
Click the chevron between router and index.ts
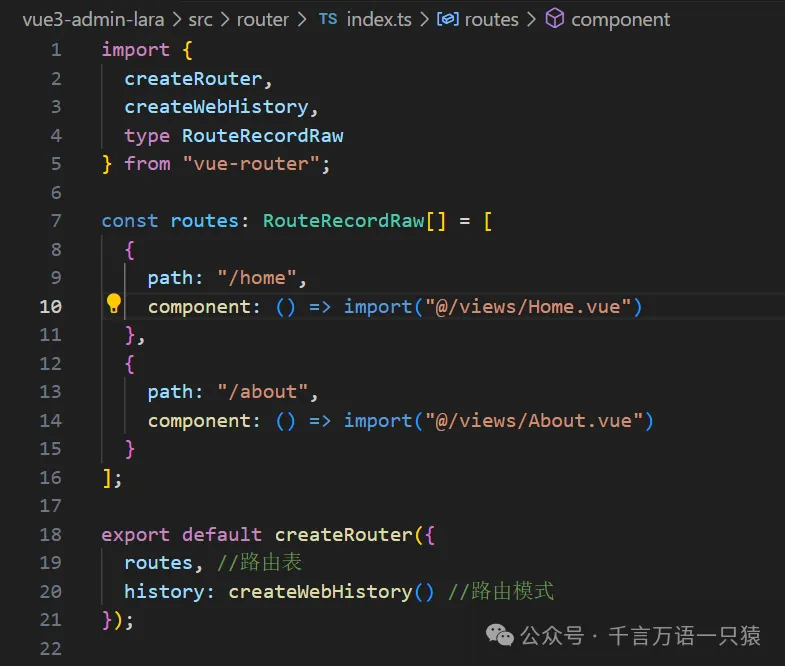(303, 20)
